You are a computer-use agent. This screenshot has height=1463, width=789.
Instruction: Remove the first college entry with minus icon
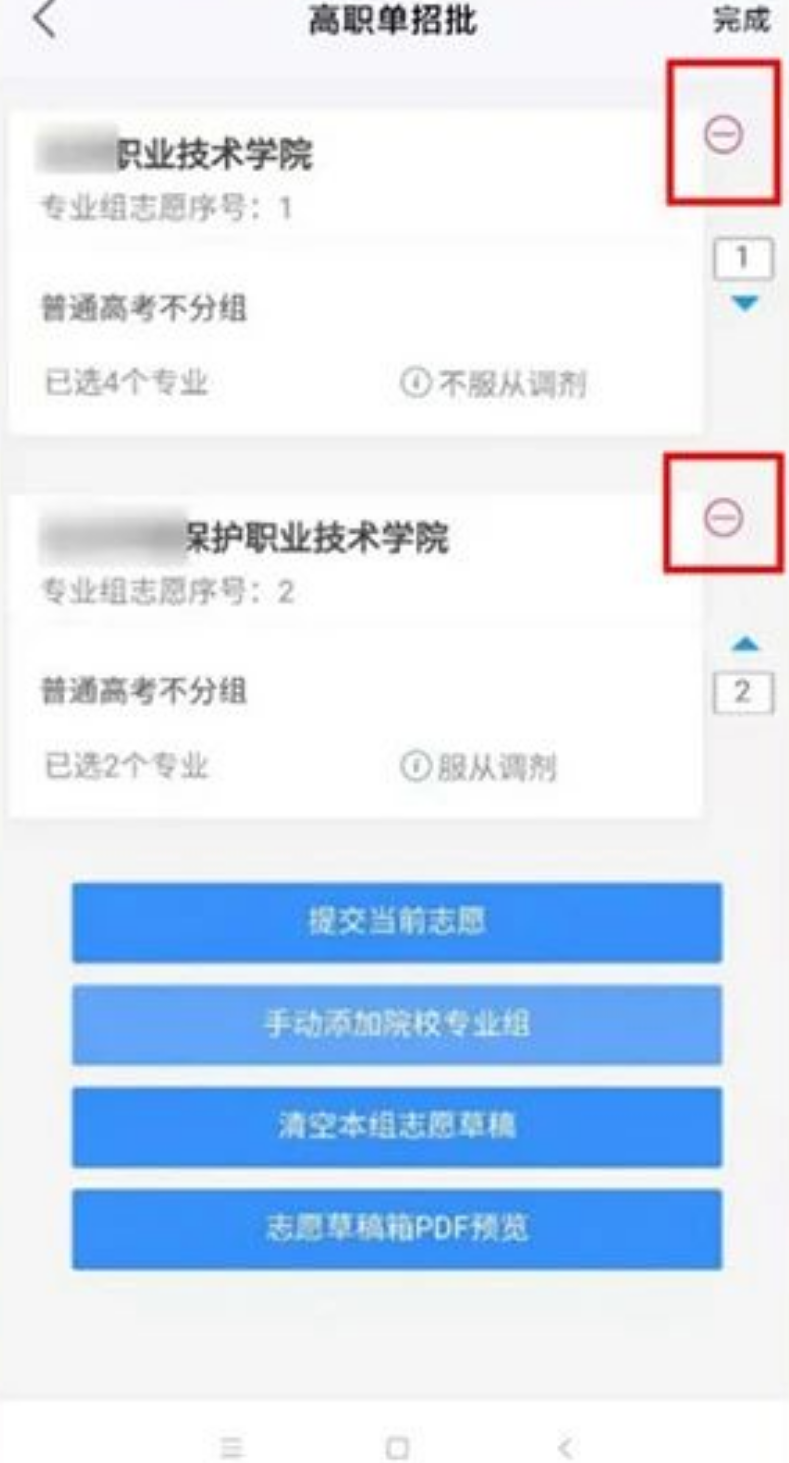coord(723,131)
